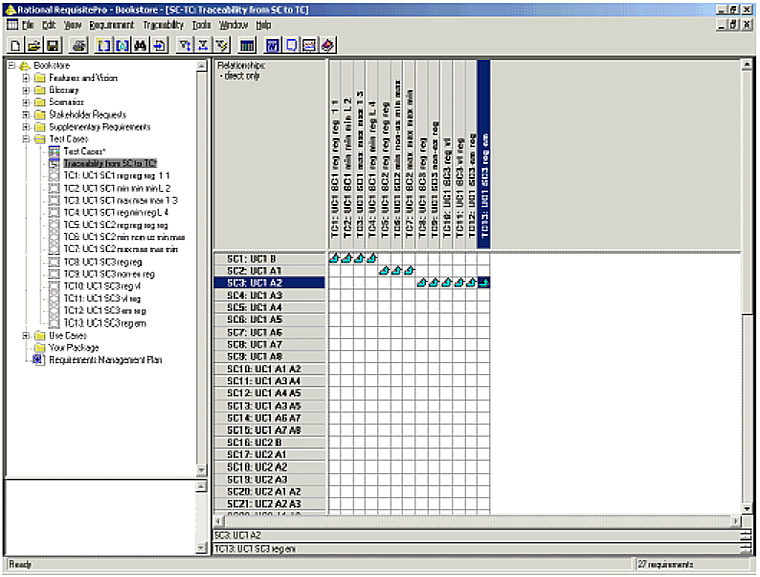The height and width of the screenshot is (577, 760).
Task: Click the highlighted trace arrow at SC3 and TC13
Action: coord(484,283)
